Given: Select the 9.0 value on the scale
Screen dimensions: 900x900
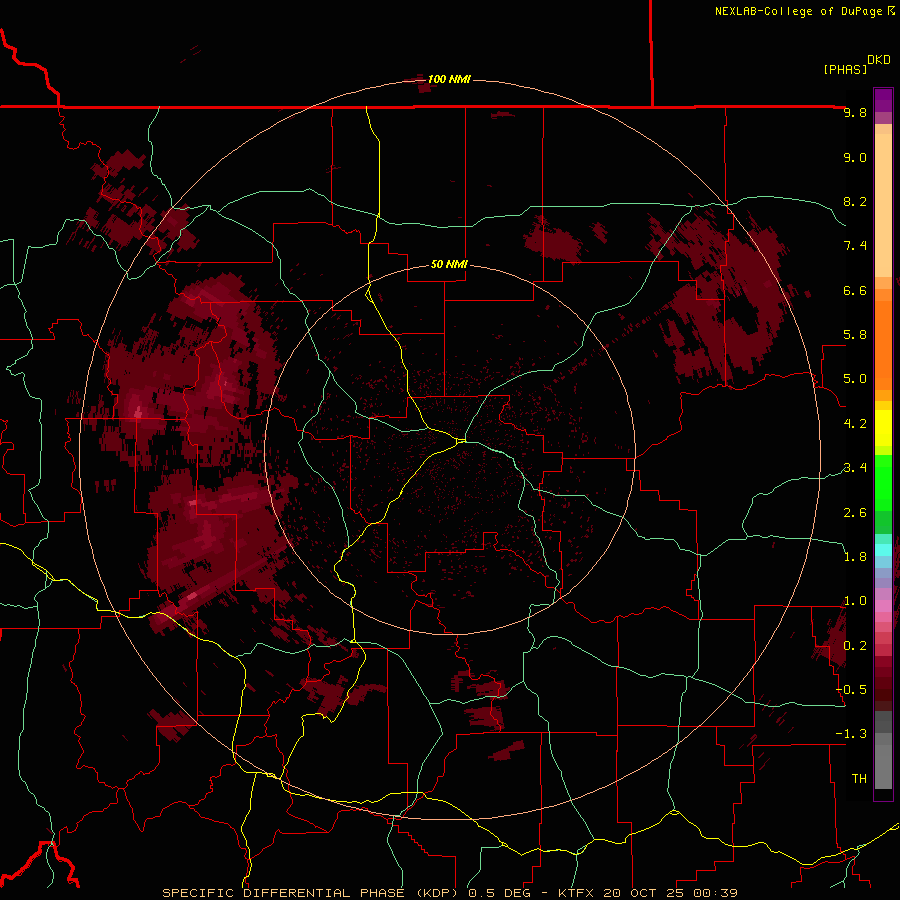Looking at the screenshot, I should 855,157.
